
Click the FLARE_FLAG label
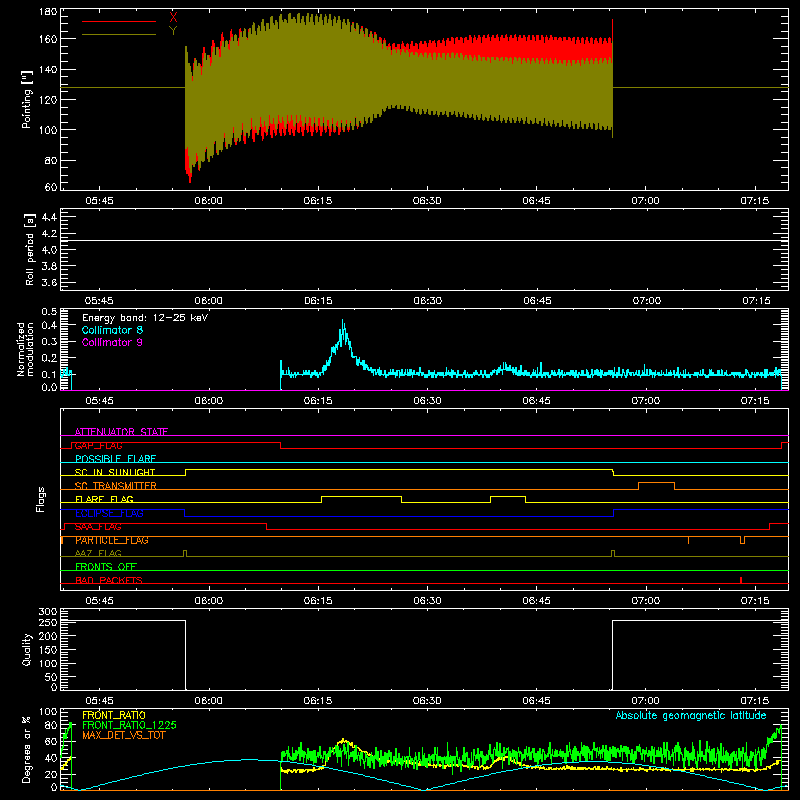[104, 499]
